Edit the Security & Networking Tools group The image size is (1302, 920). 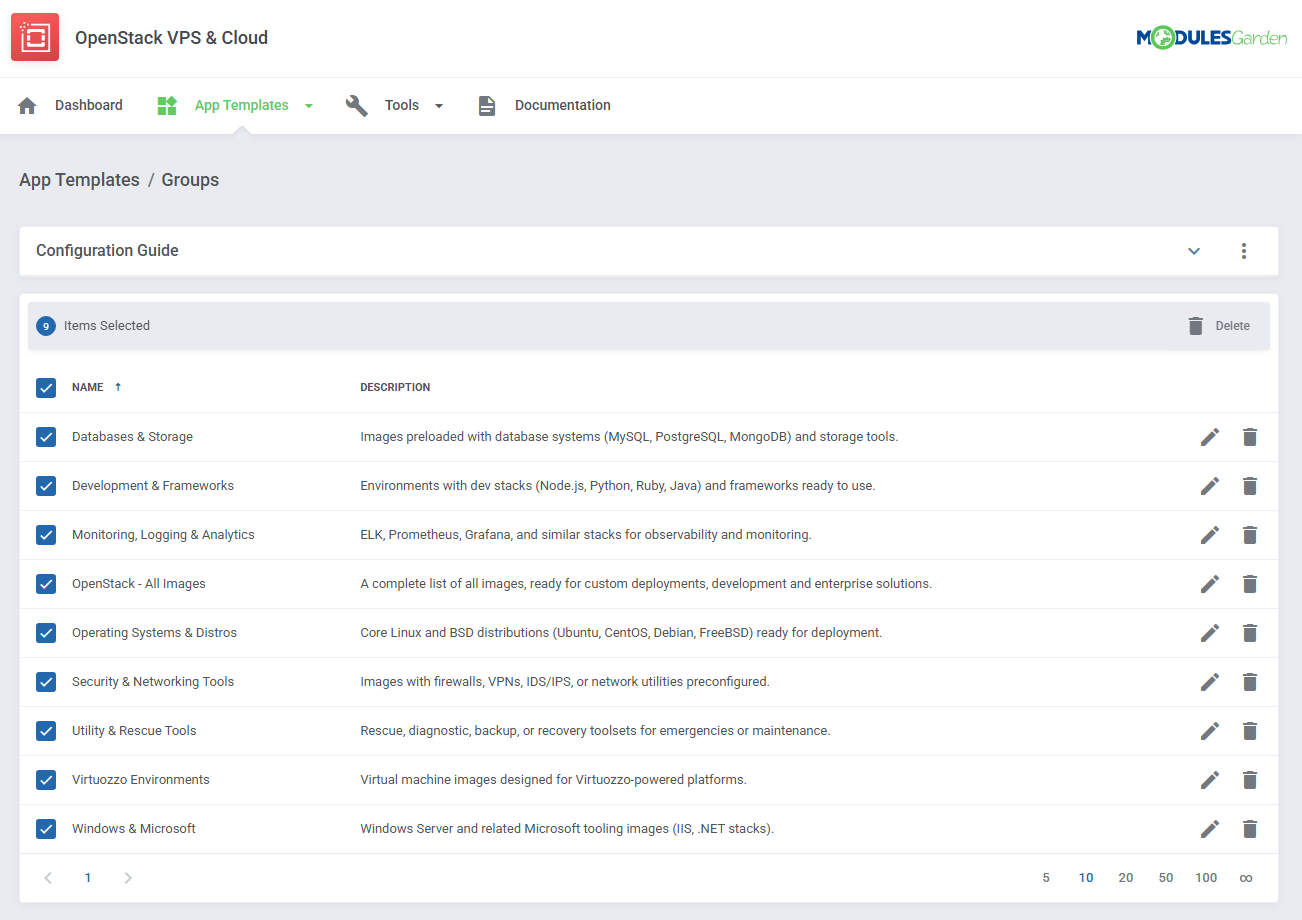click(x=1210, y=682)
